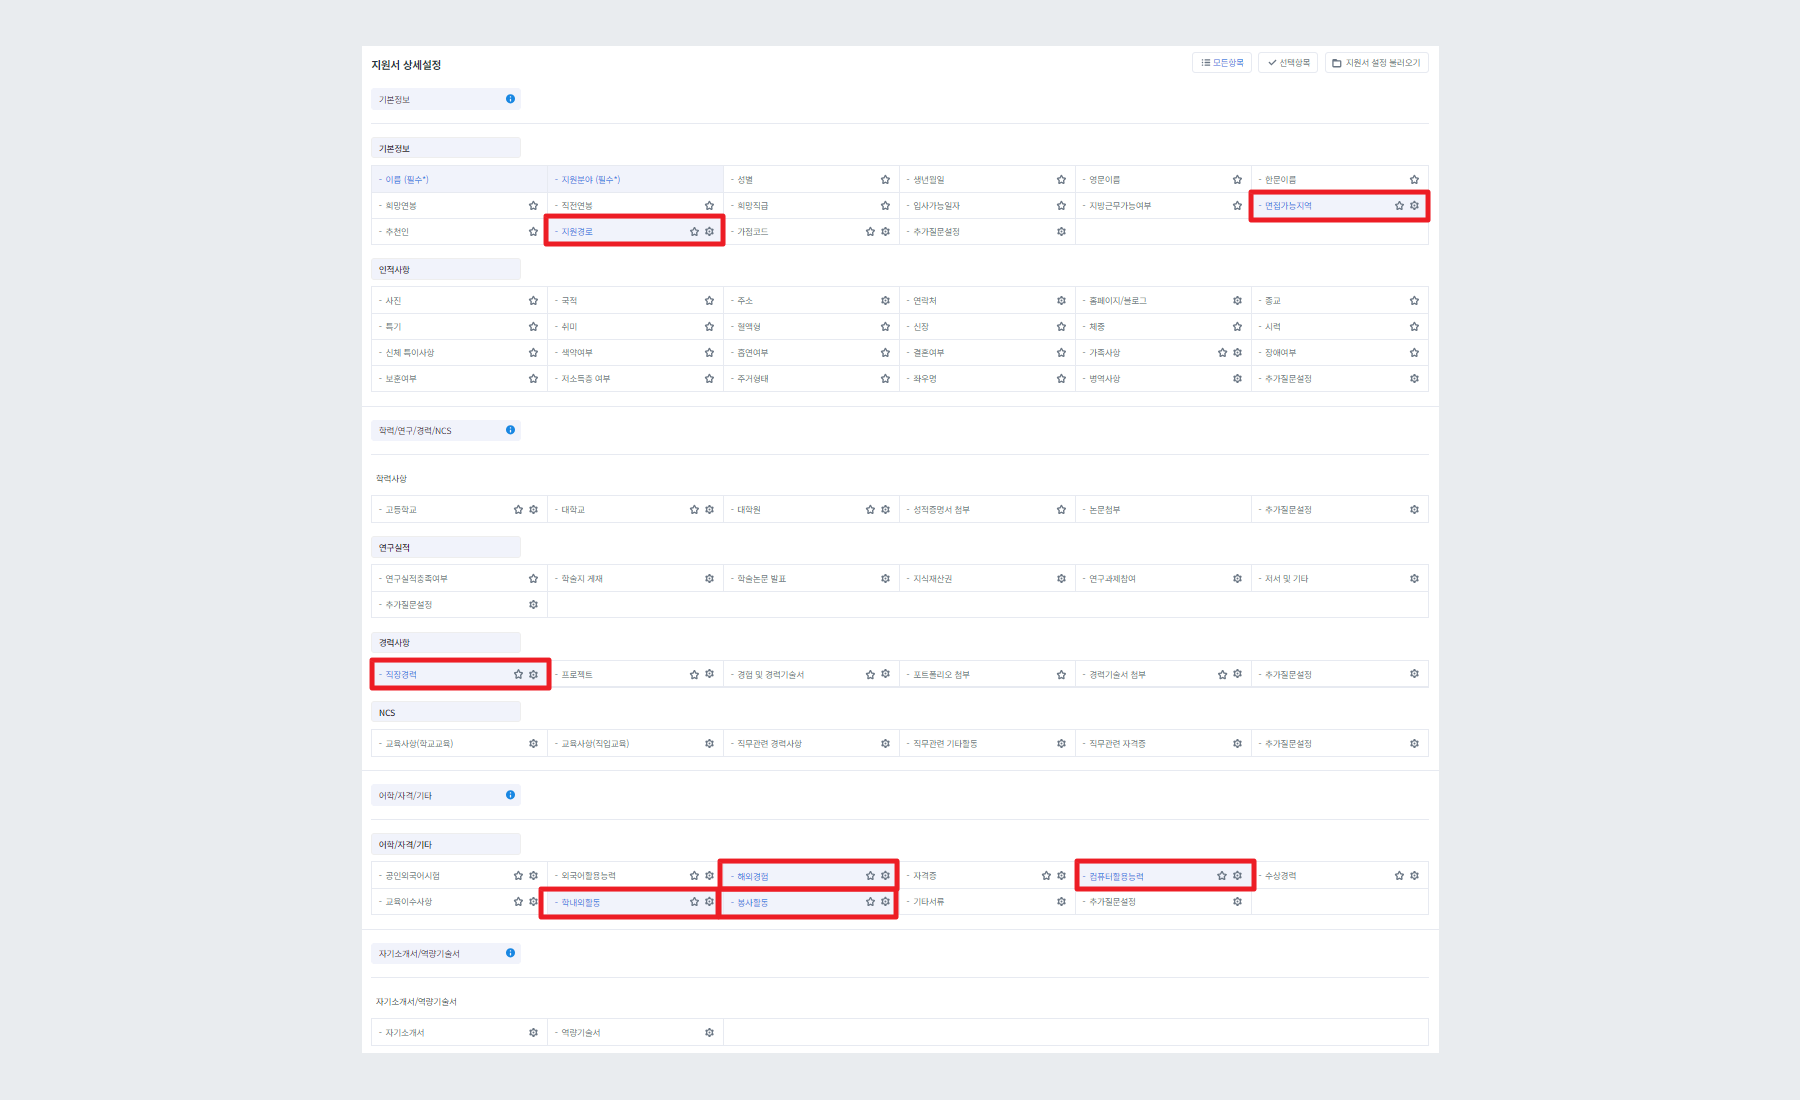Open the 자기소개서/역량기술서 section tab
Image resolution: width=1800 pixels, height=1100 pixels.
(446, 953)
